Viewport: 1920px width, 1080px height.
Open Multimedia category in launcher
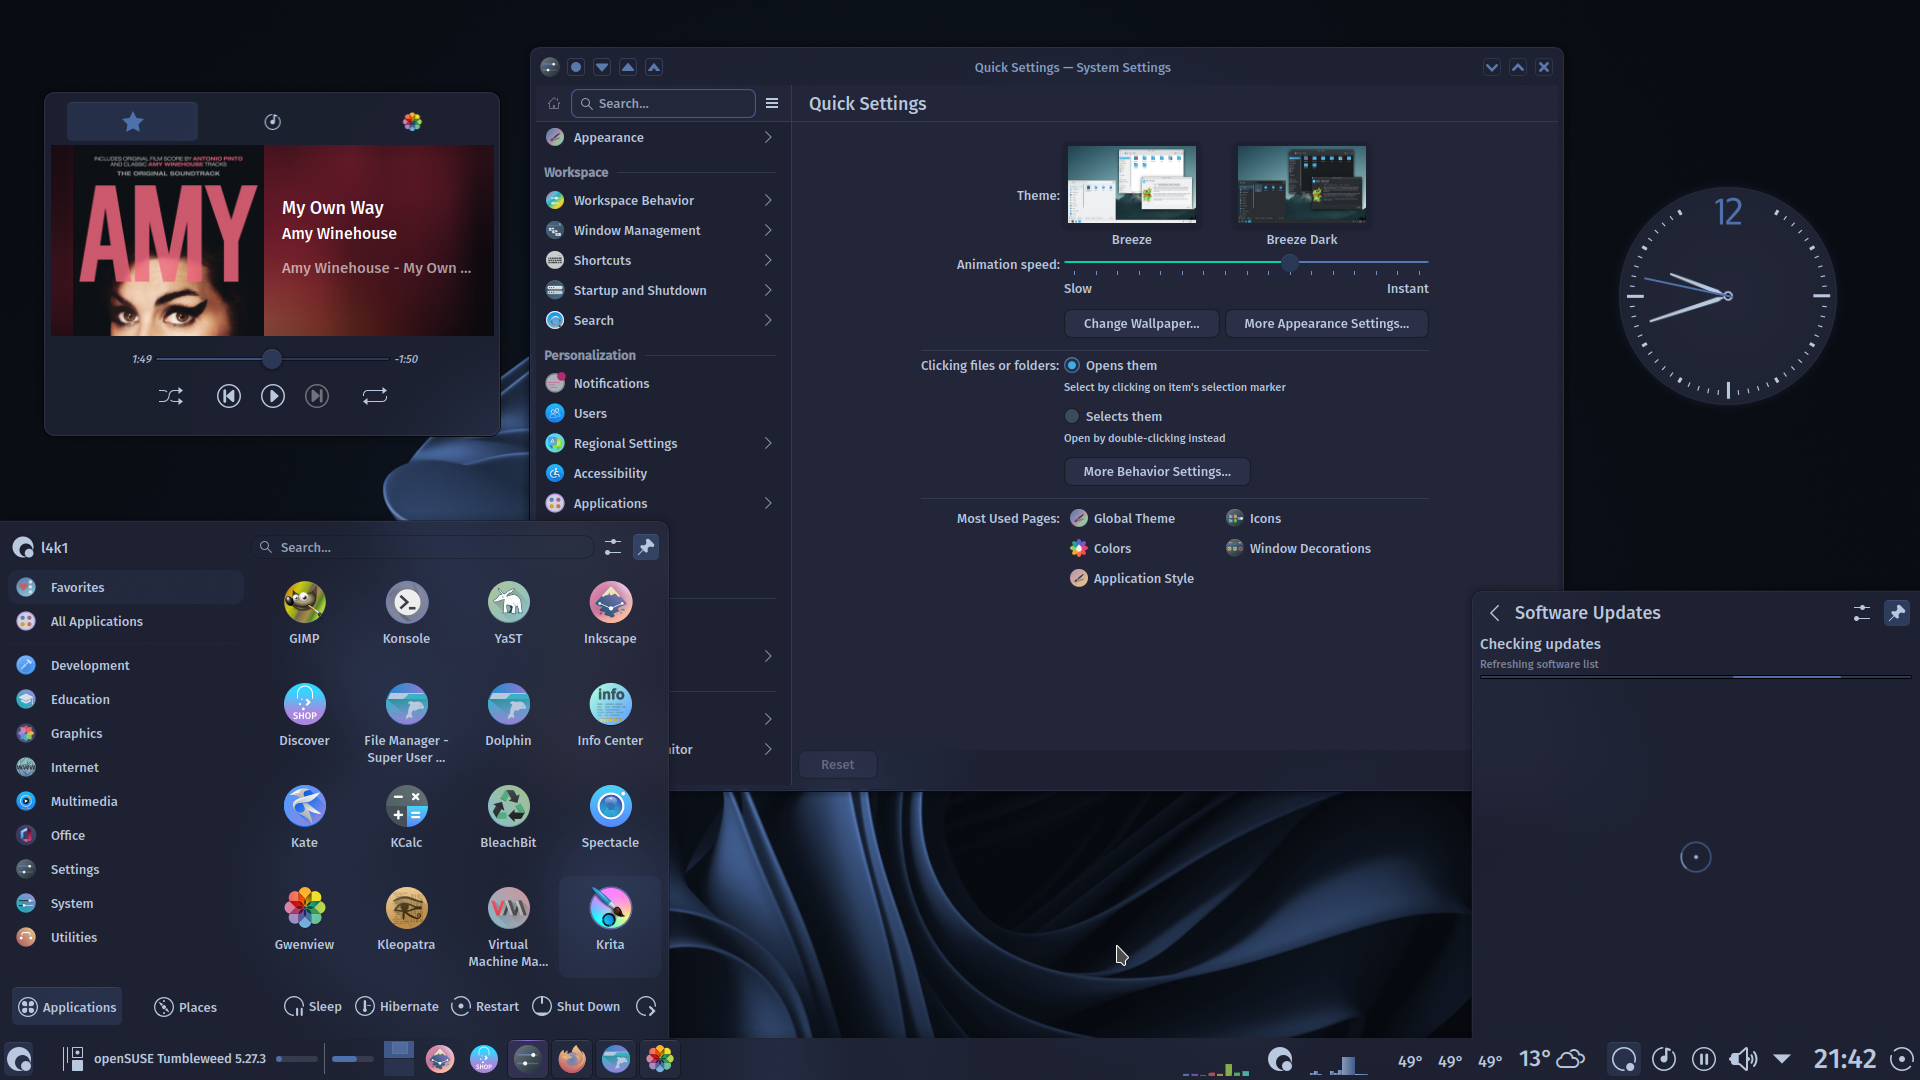coord(126,801)
